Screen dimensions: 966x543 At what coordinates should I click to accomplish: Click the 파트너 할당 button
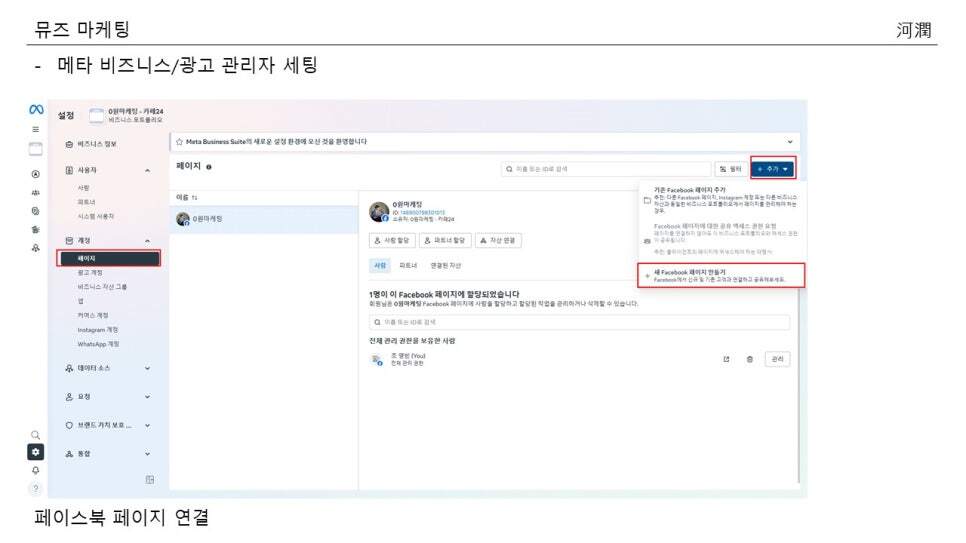(445, 240)
